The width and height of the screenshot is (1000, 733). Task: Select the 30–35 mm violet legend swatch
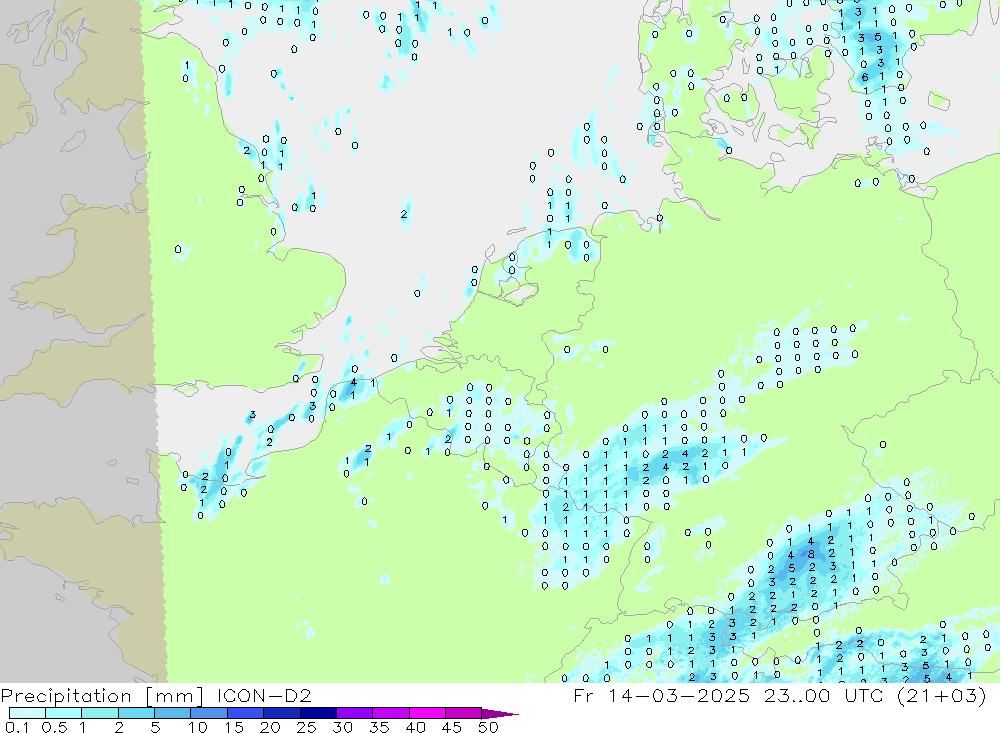(x=354, y=713)
